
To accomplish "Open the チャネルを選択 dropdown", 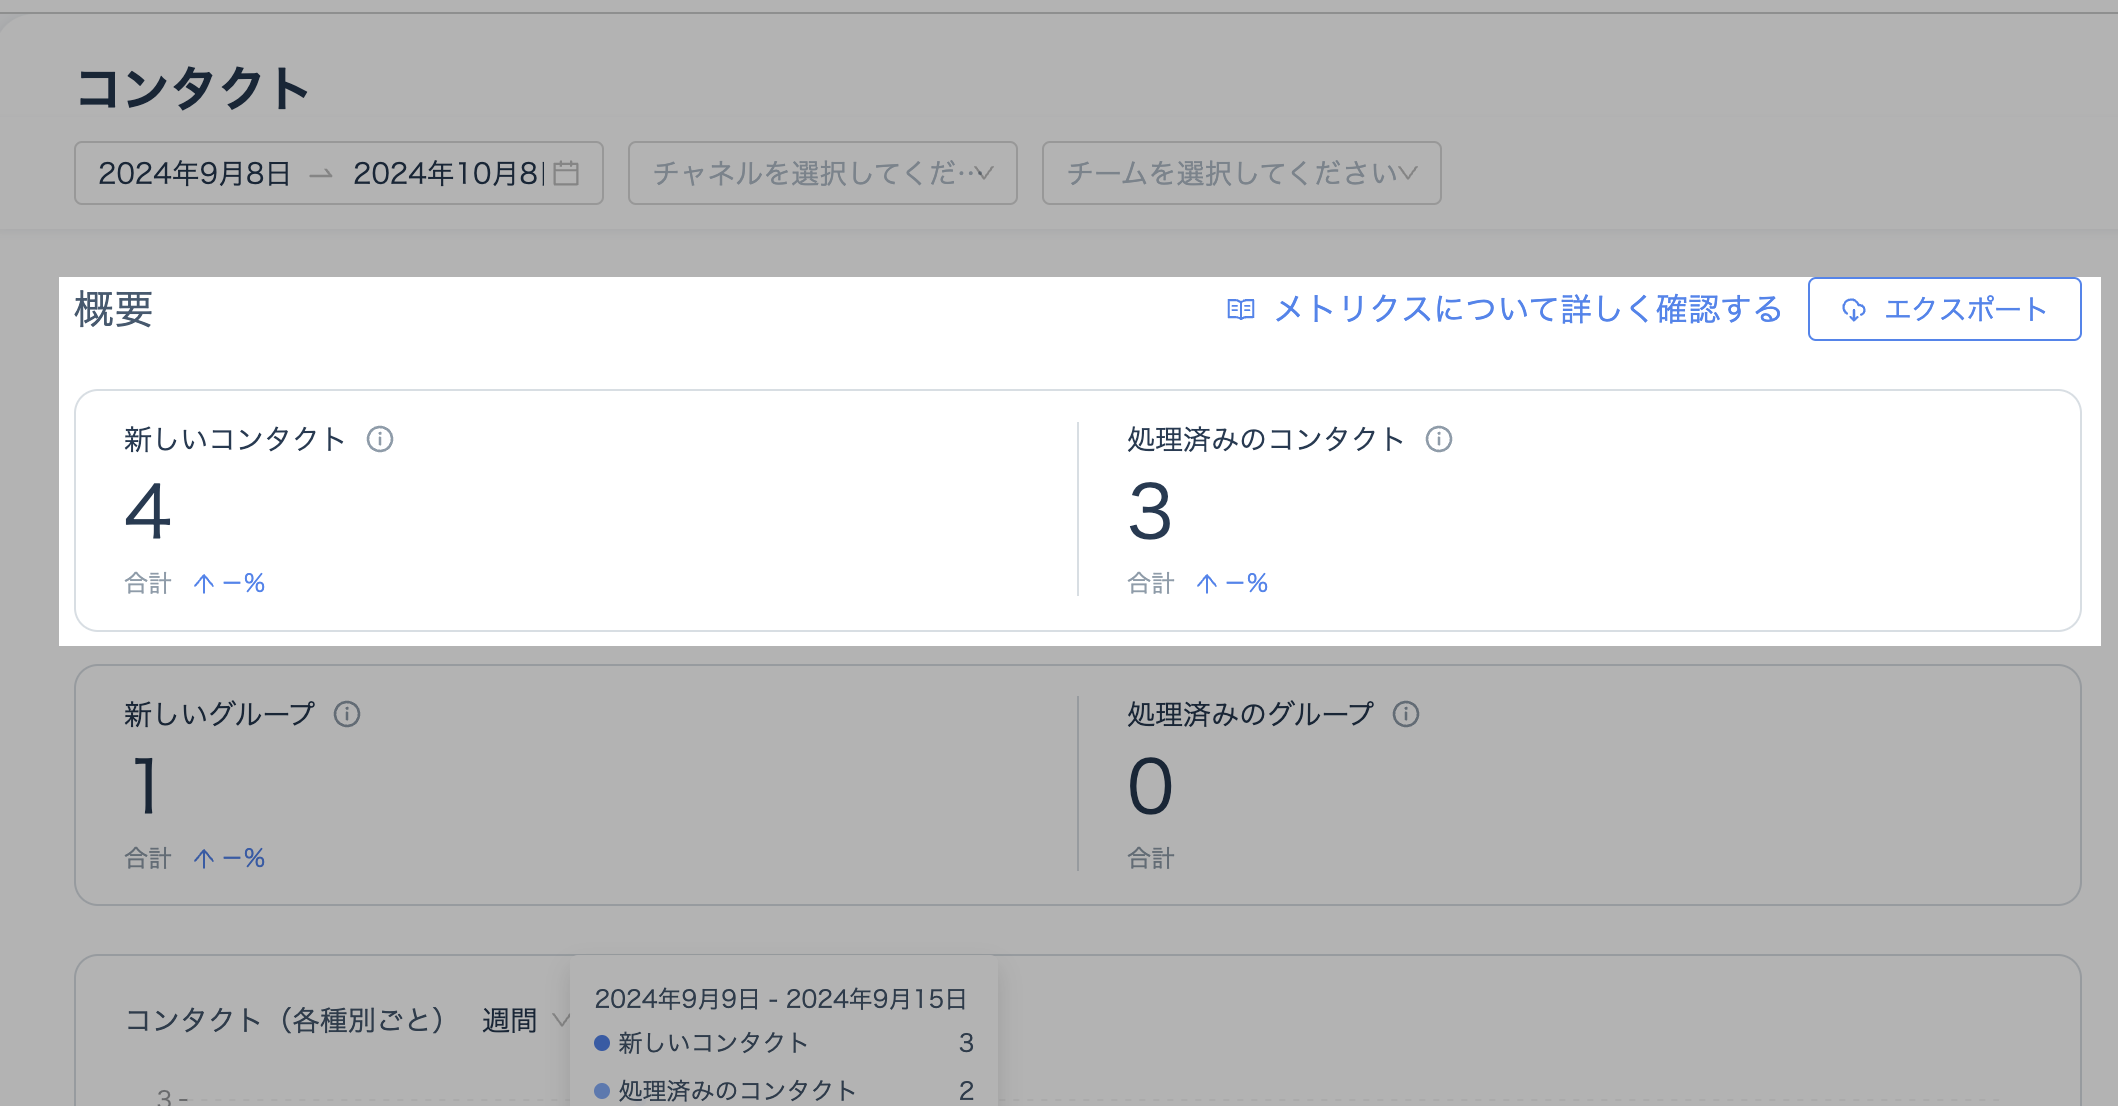I will pos(822,173).
